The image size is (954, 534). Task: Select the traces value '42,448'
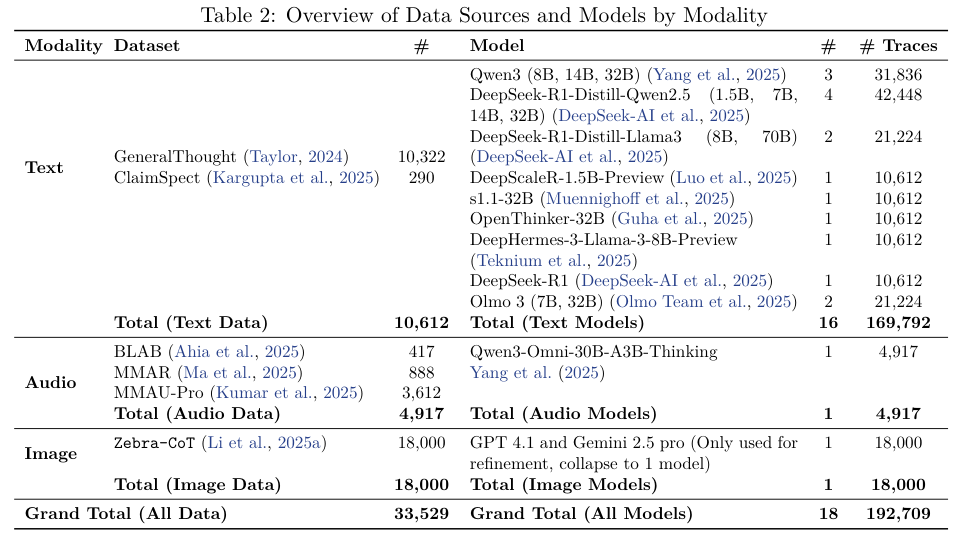[x=899, y=95]
